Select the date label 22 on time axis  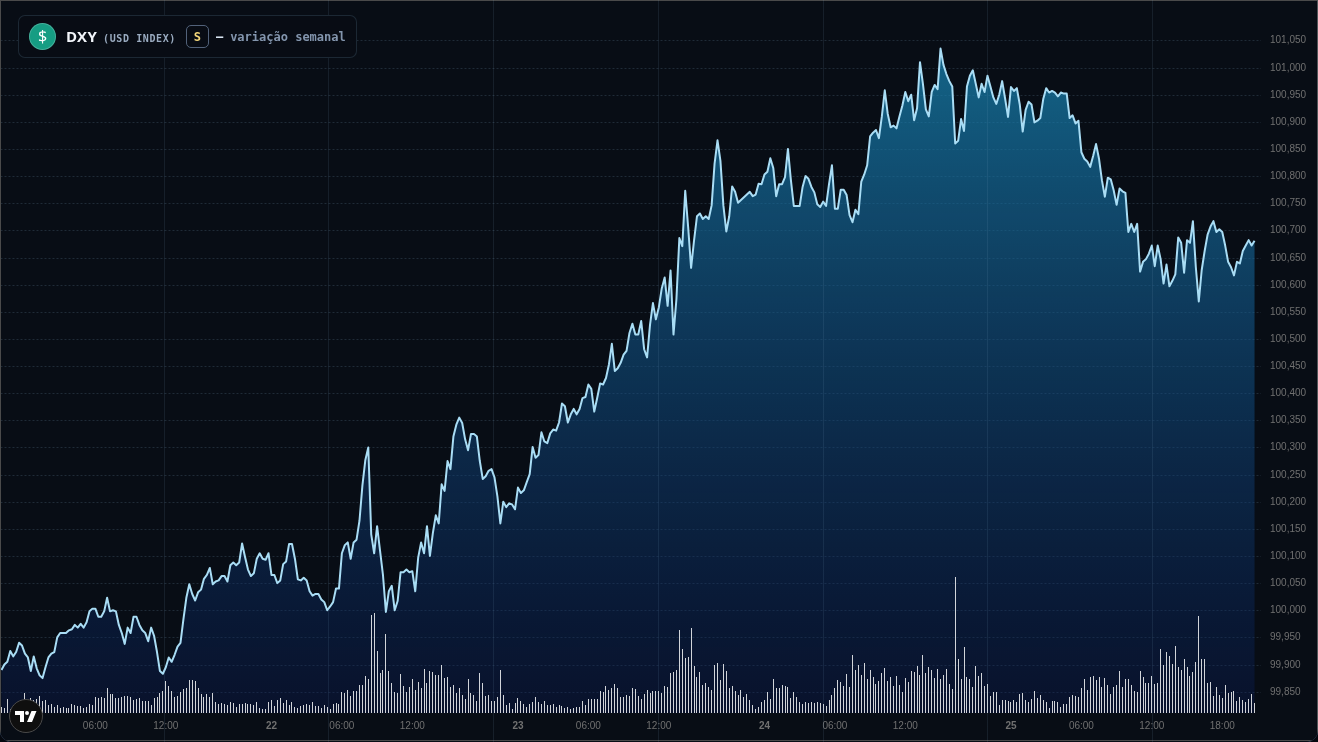271,725
